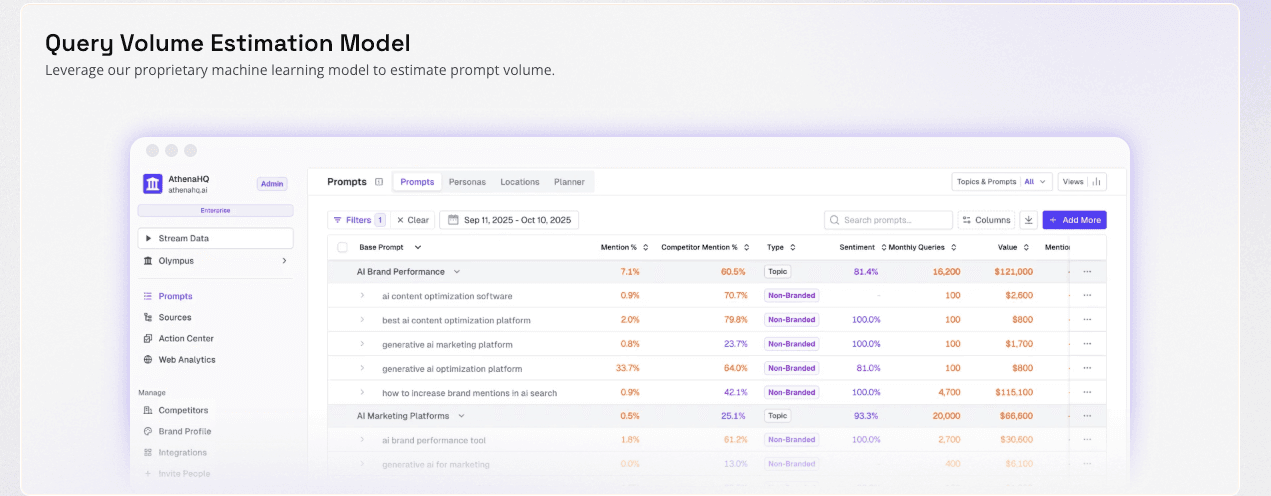Click the calendar icon in date range
1271x496 pixels.
coord(453,220)
